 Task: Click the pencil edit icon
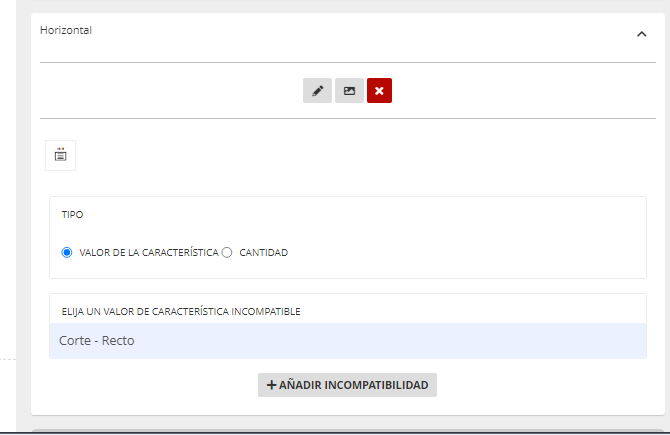click(317, 91)
